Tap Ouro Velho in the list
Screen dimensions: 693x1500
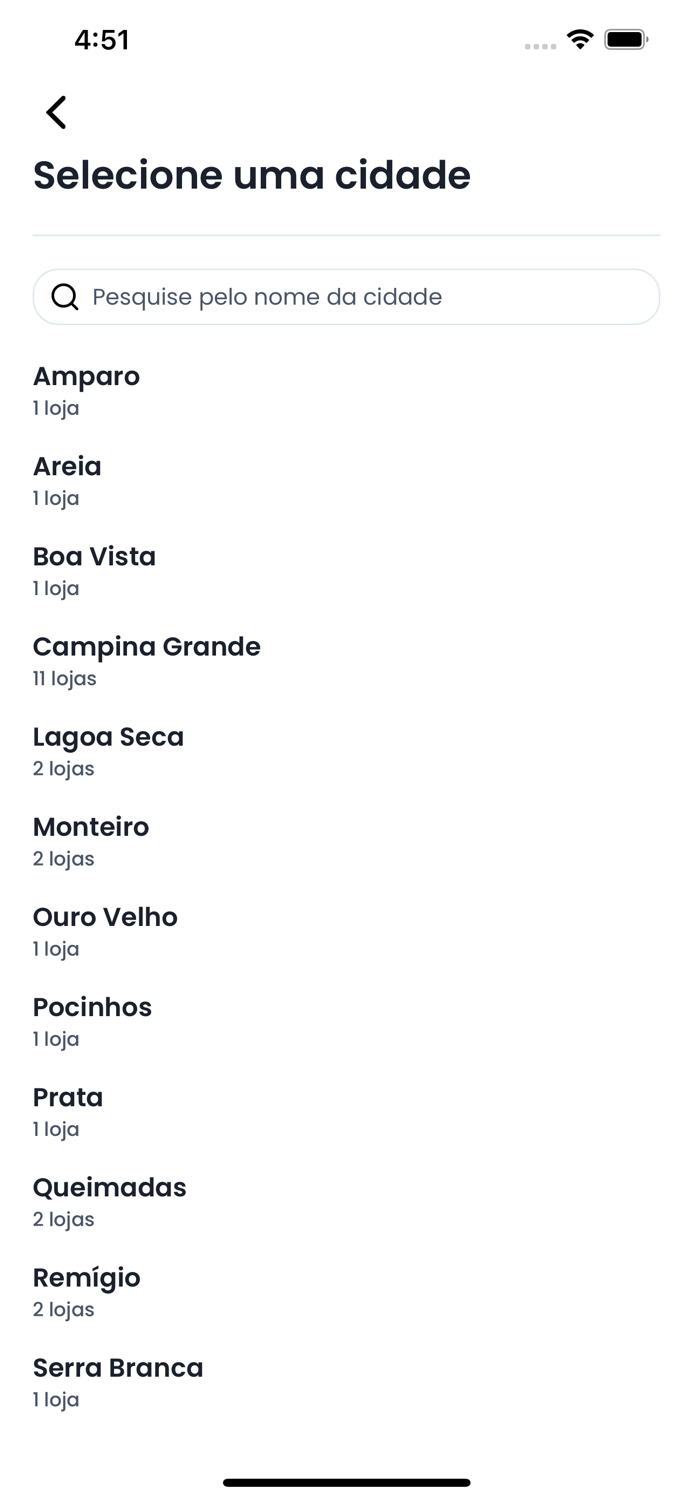point(105,917)
